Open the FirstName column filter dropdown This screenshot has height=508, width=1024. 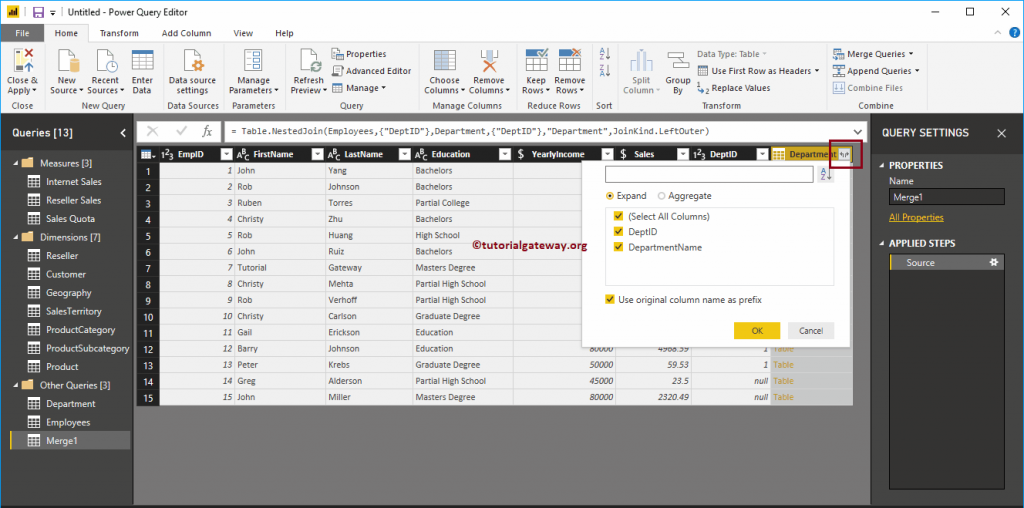317,154
